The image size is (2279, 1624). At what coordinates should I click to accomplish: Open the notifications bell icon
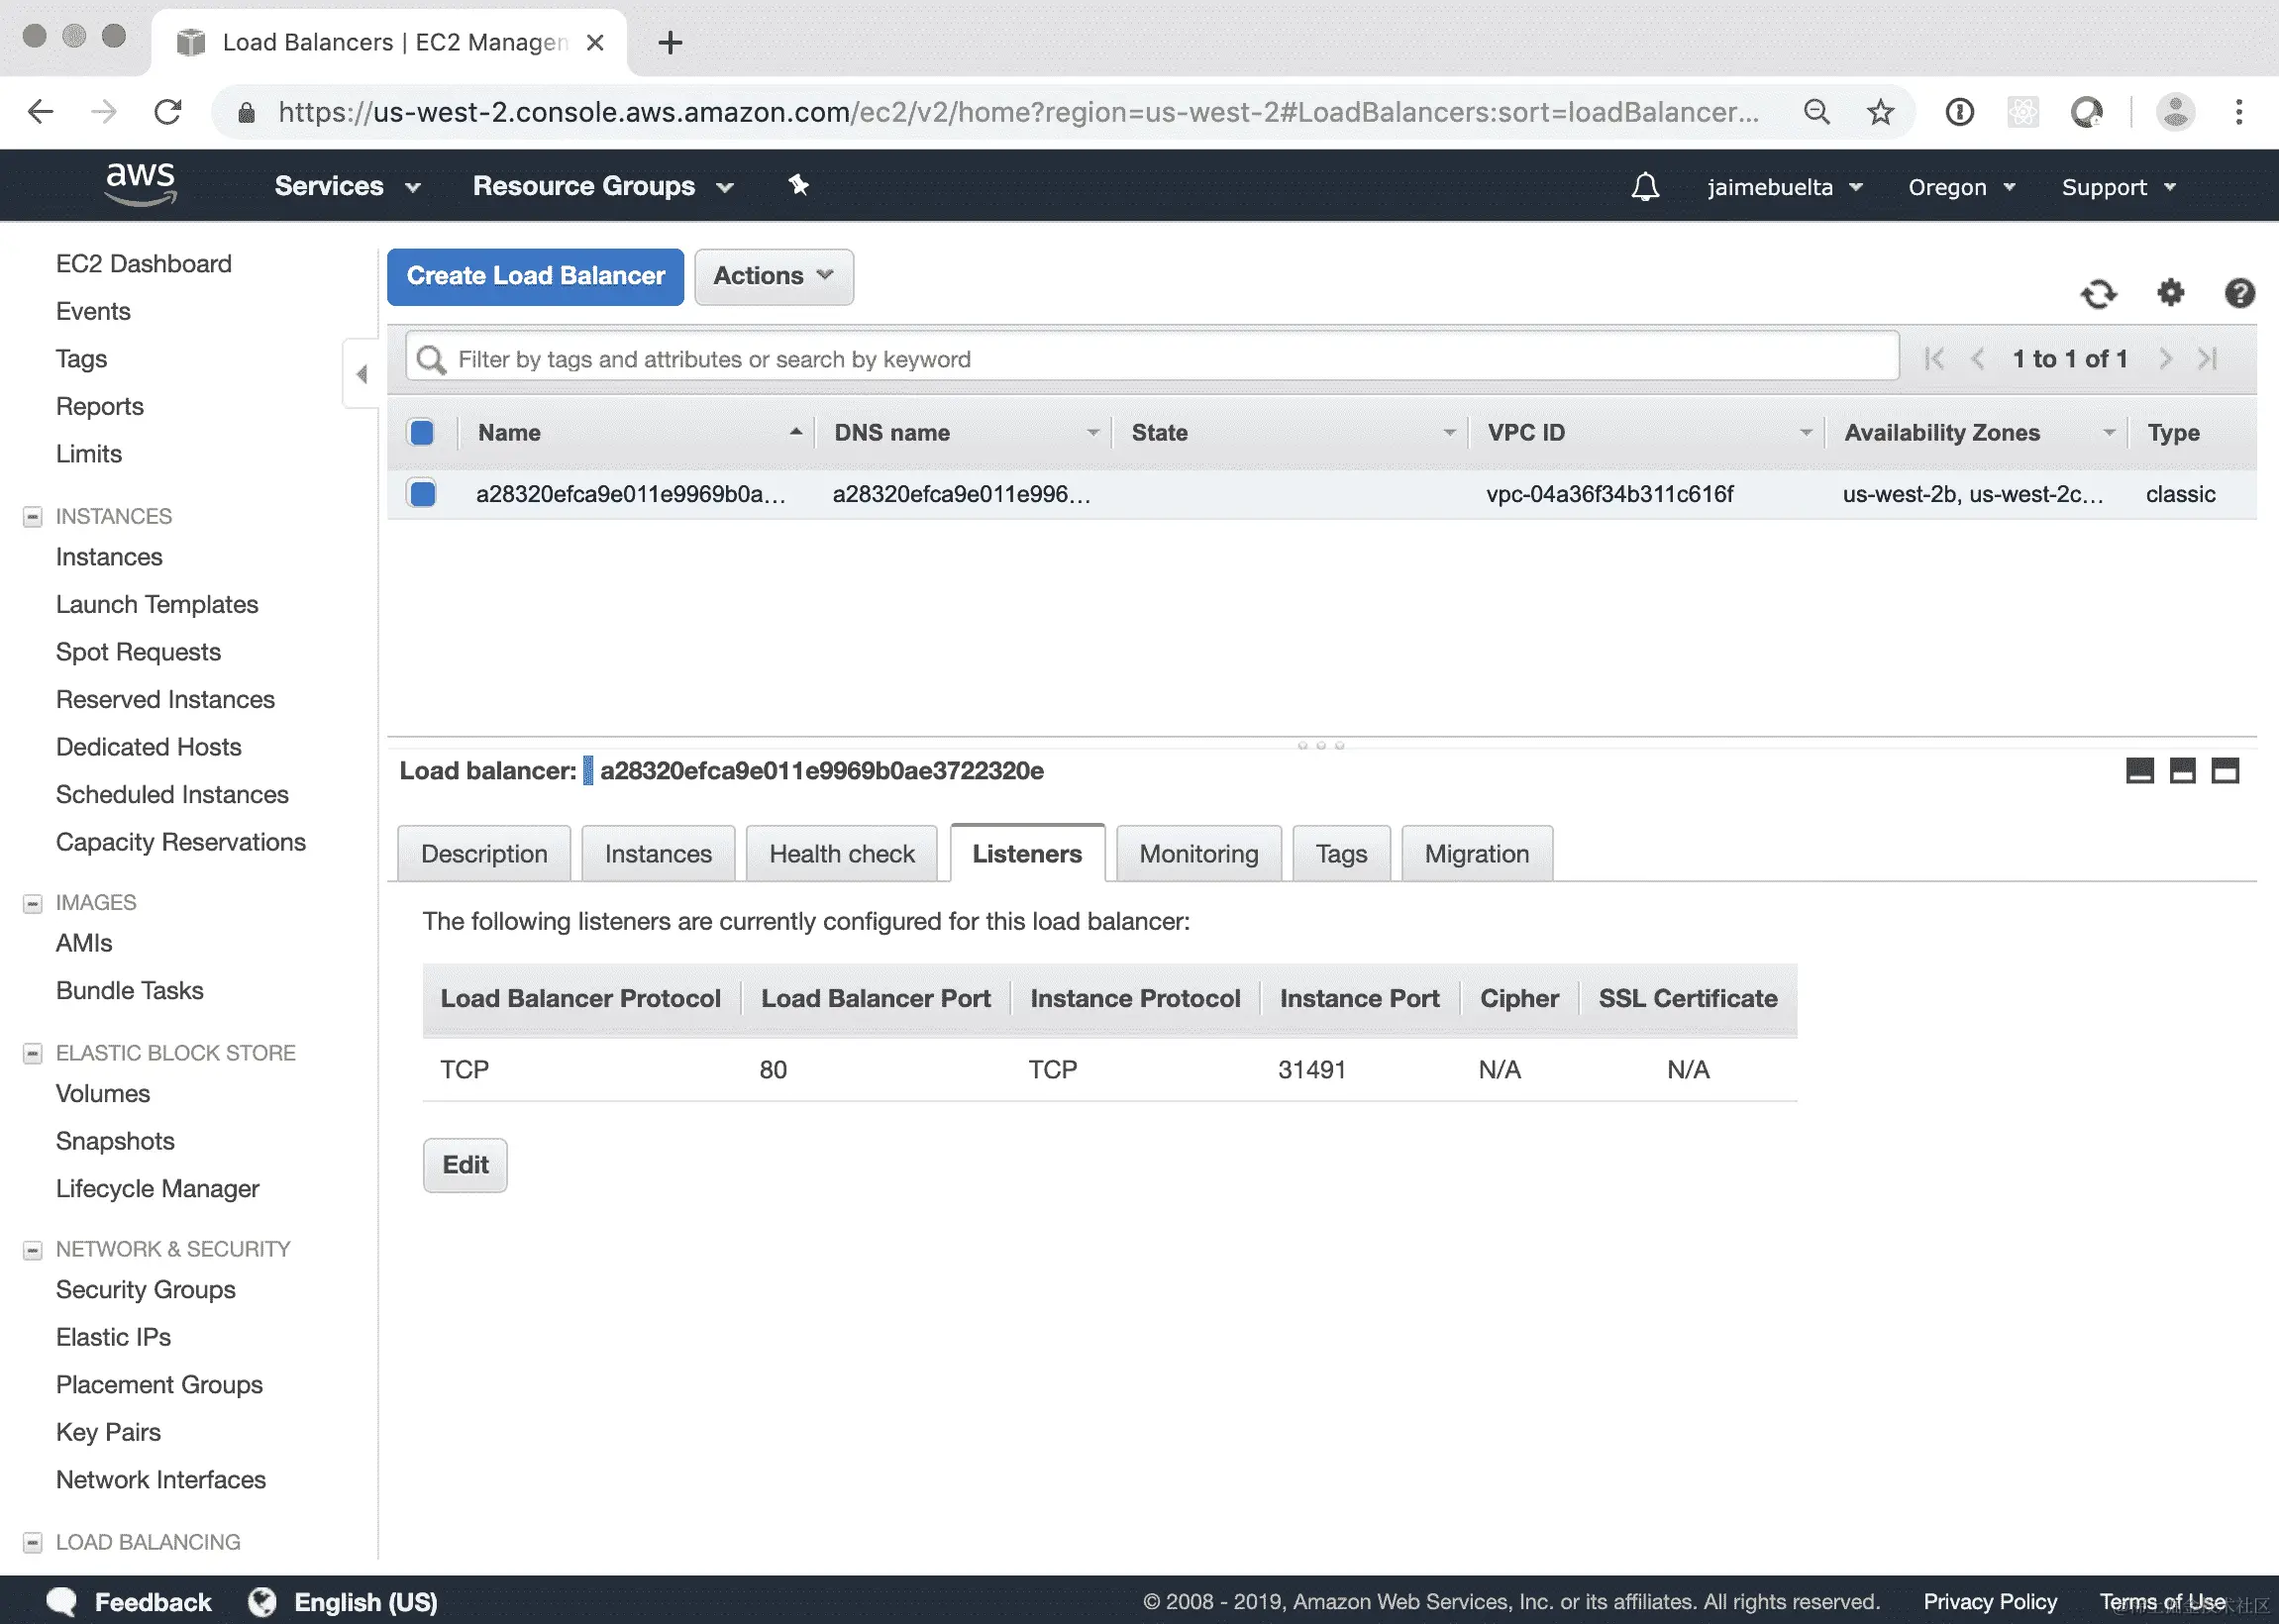1645,187
